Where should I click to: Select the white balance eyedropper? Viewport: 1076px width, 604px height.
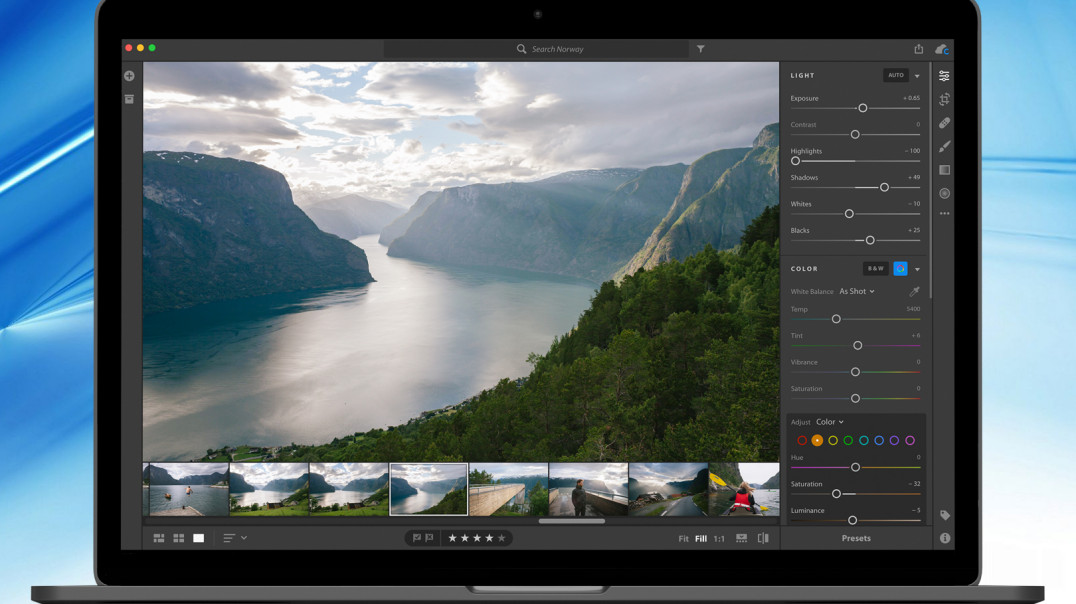pos(914,292)
